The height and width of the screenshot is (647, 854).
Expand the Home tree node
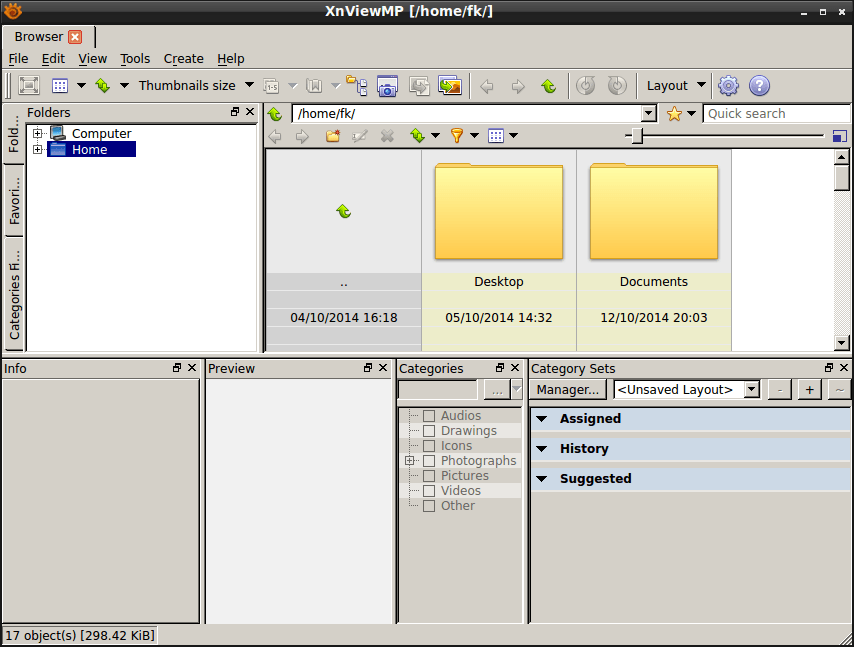pyautogui.click(x=38, y=149)
